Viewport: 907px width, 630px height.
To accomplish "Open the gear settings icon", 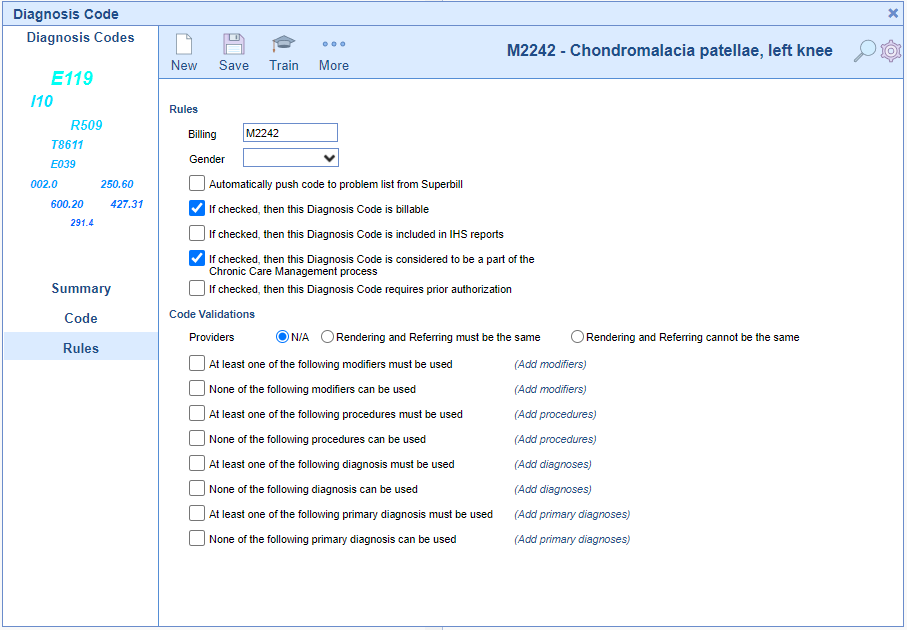I will pyautogui.click(x=891, y=51).
